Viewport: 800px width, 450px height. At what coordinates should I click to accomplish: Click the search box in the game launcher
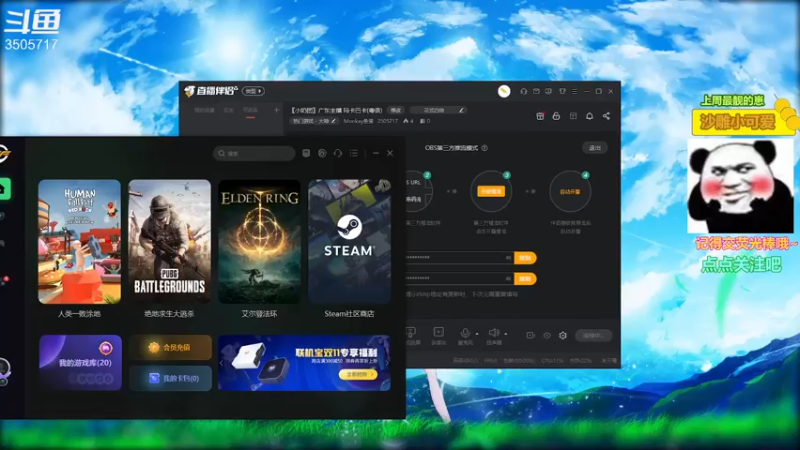pyautogui.click(x=254, y=153)
